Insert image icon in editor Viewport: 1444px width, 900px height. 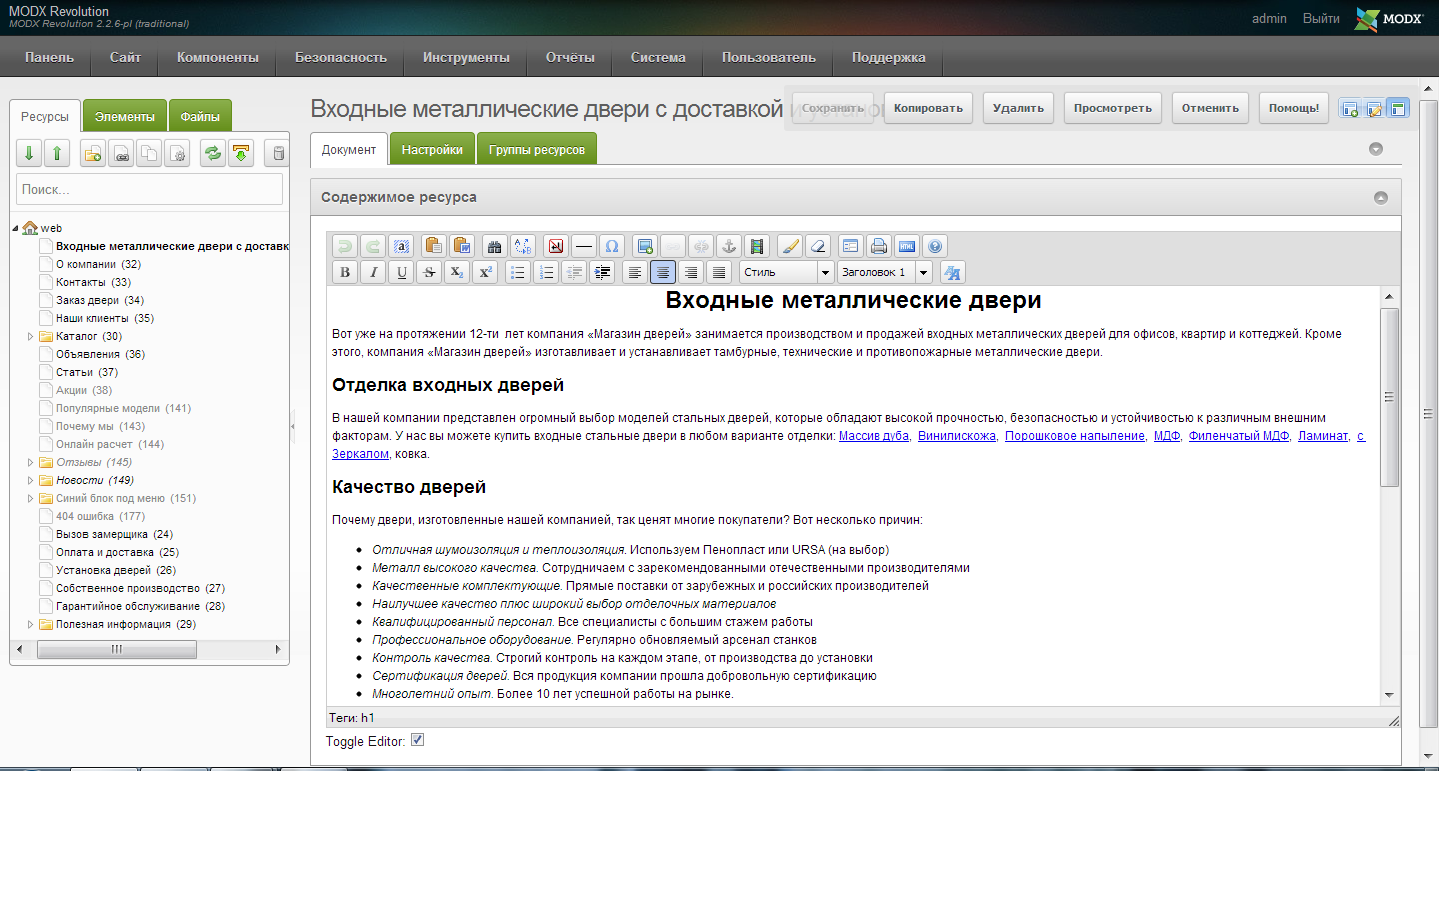[x=645, y=246]
